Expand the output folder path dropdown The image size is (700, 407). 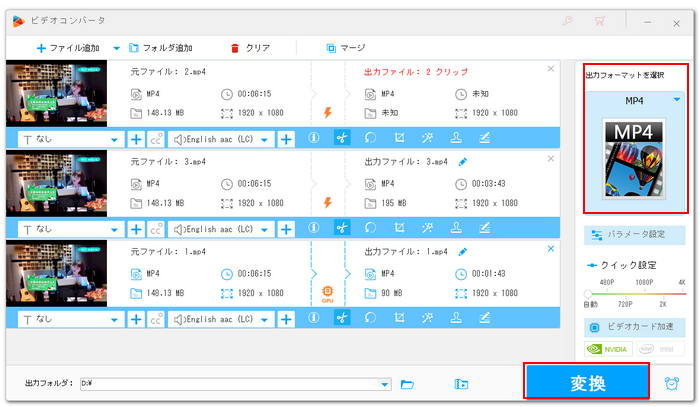coord(384,384)
